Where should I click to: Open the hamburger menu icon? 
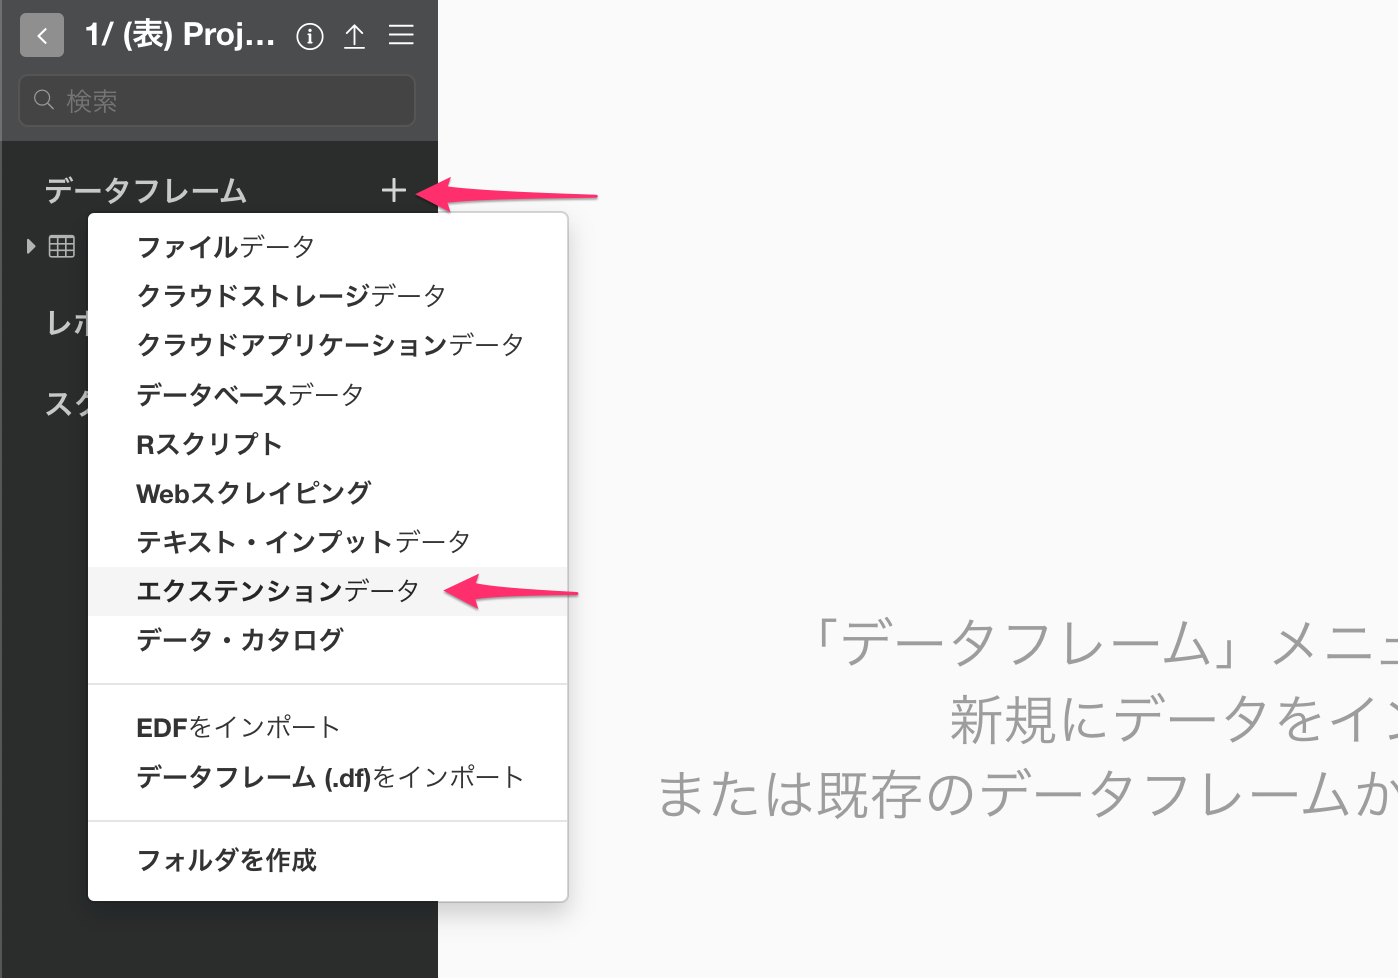tap(401, 36)
